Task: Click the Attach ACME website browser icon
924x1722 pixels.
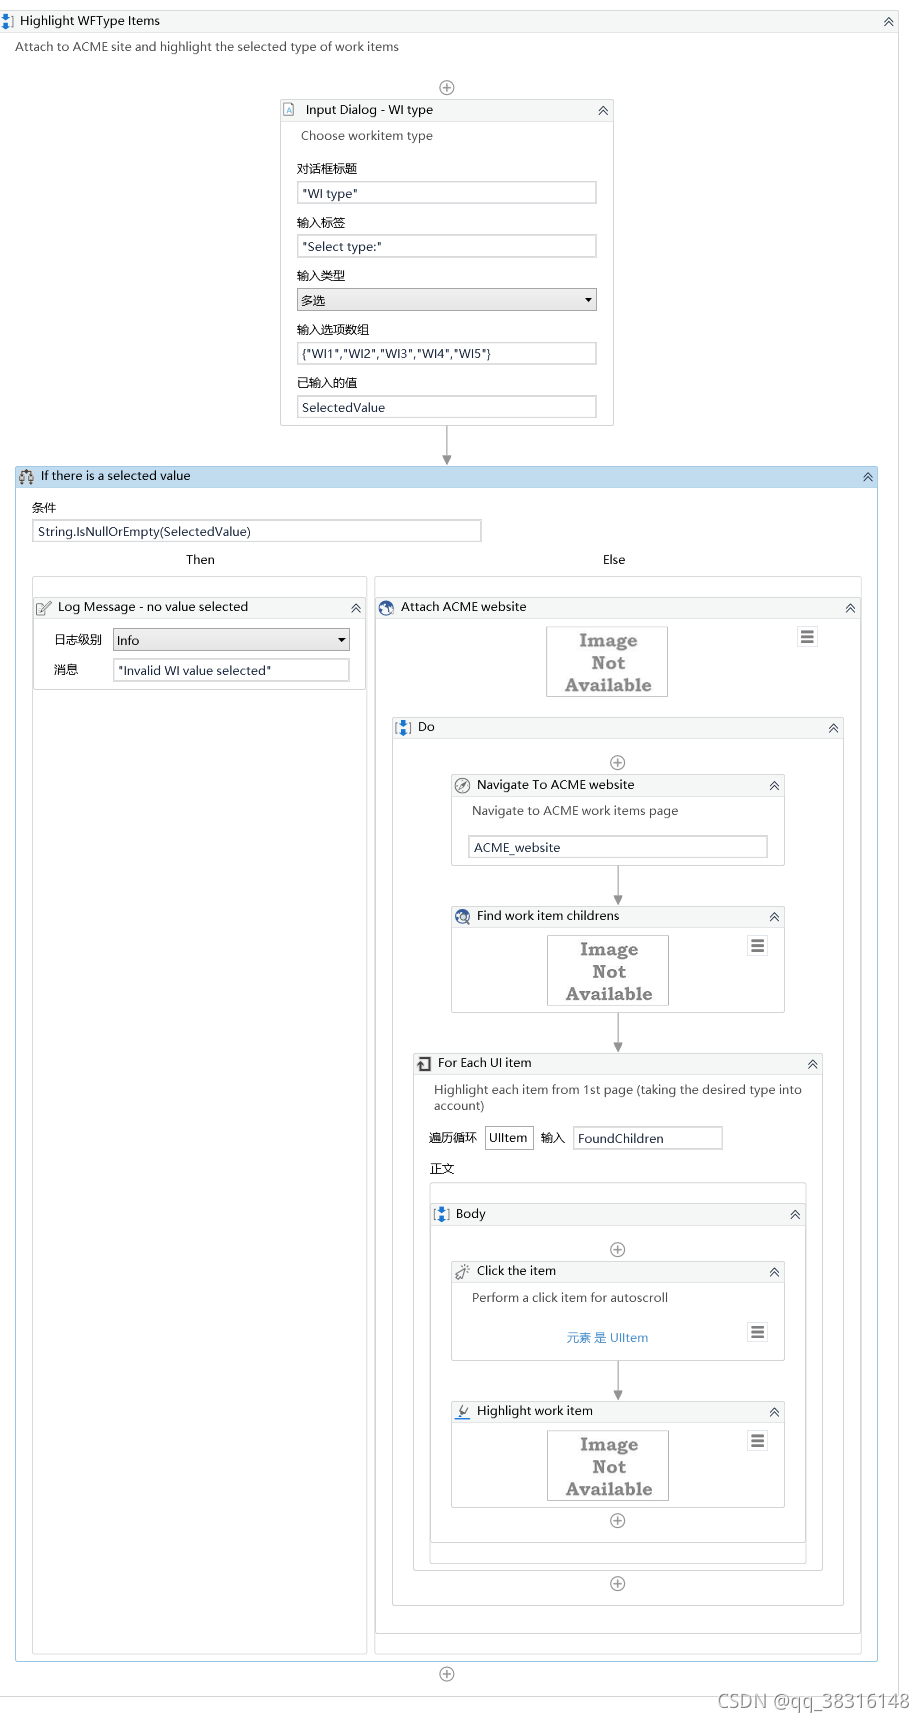Action: tap(386, 608)
